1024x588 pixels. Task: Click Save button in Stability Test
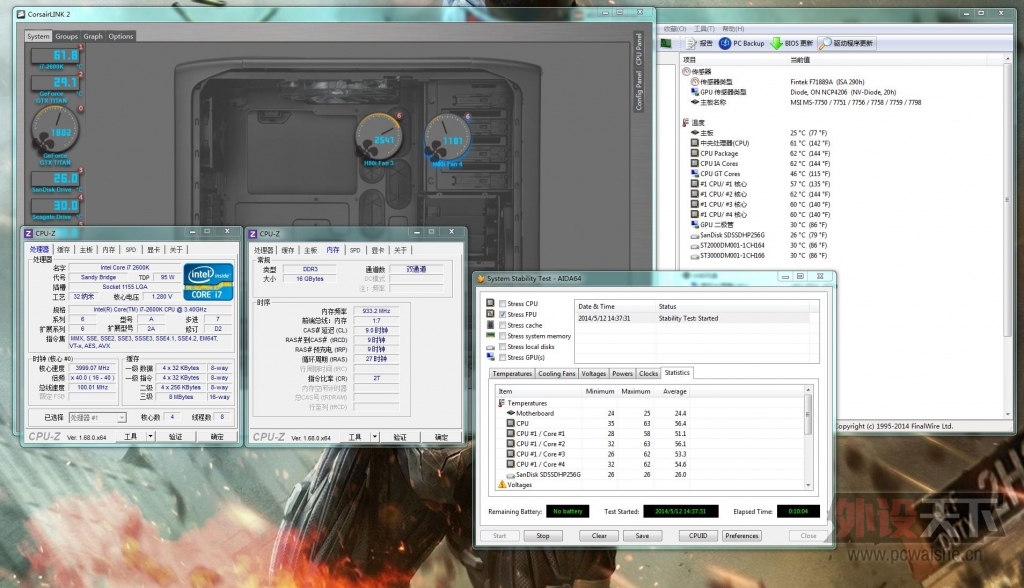click(x=642, y=536)
